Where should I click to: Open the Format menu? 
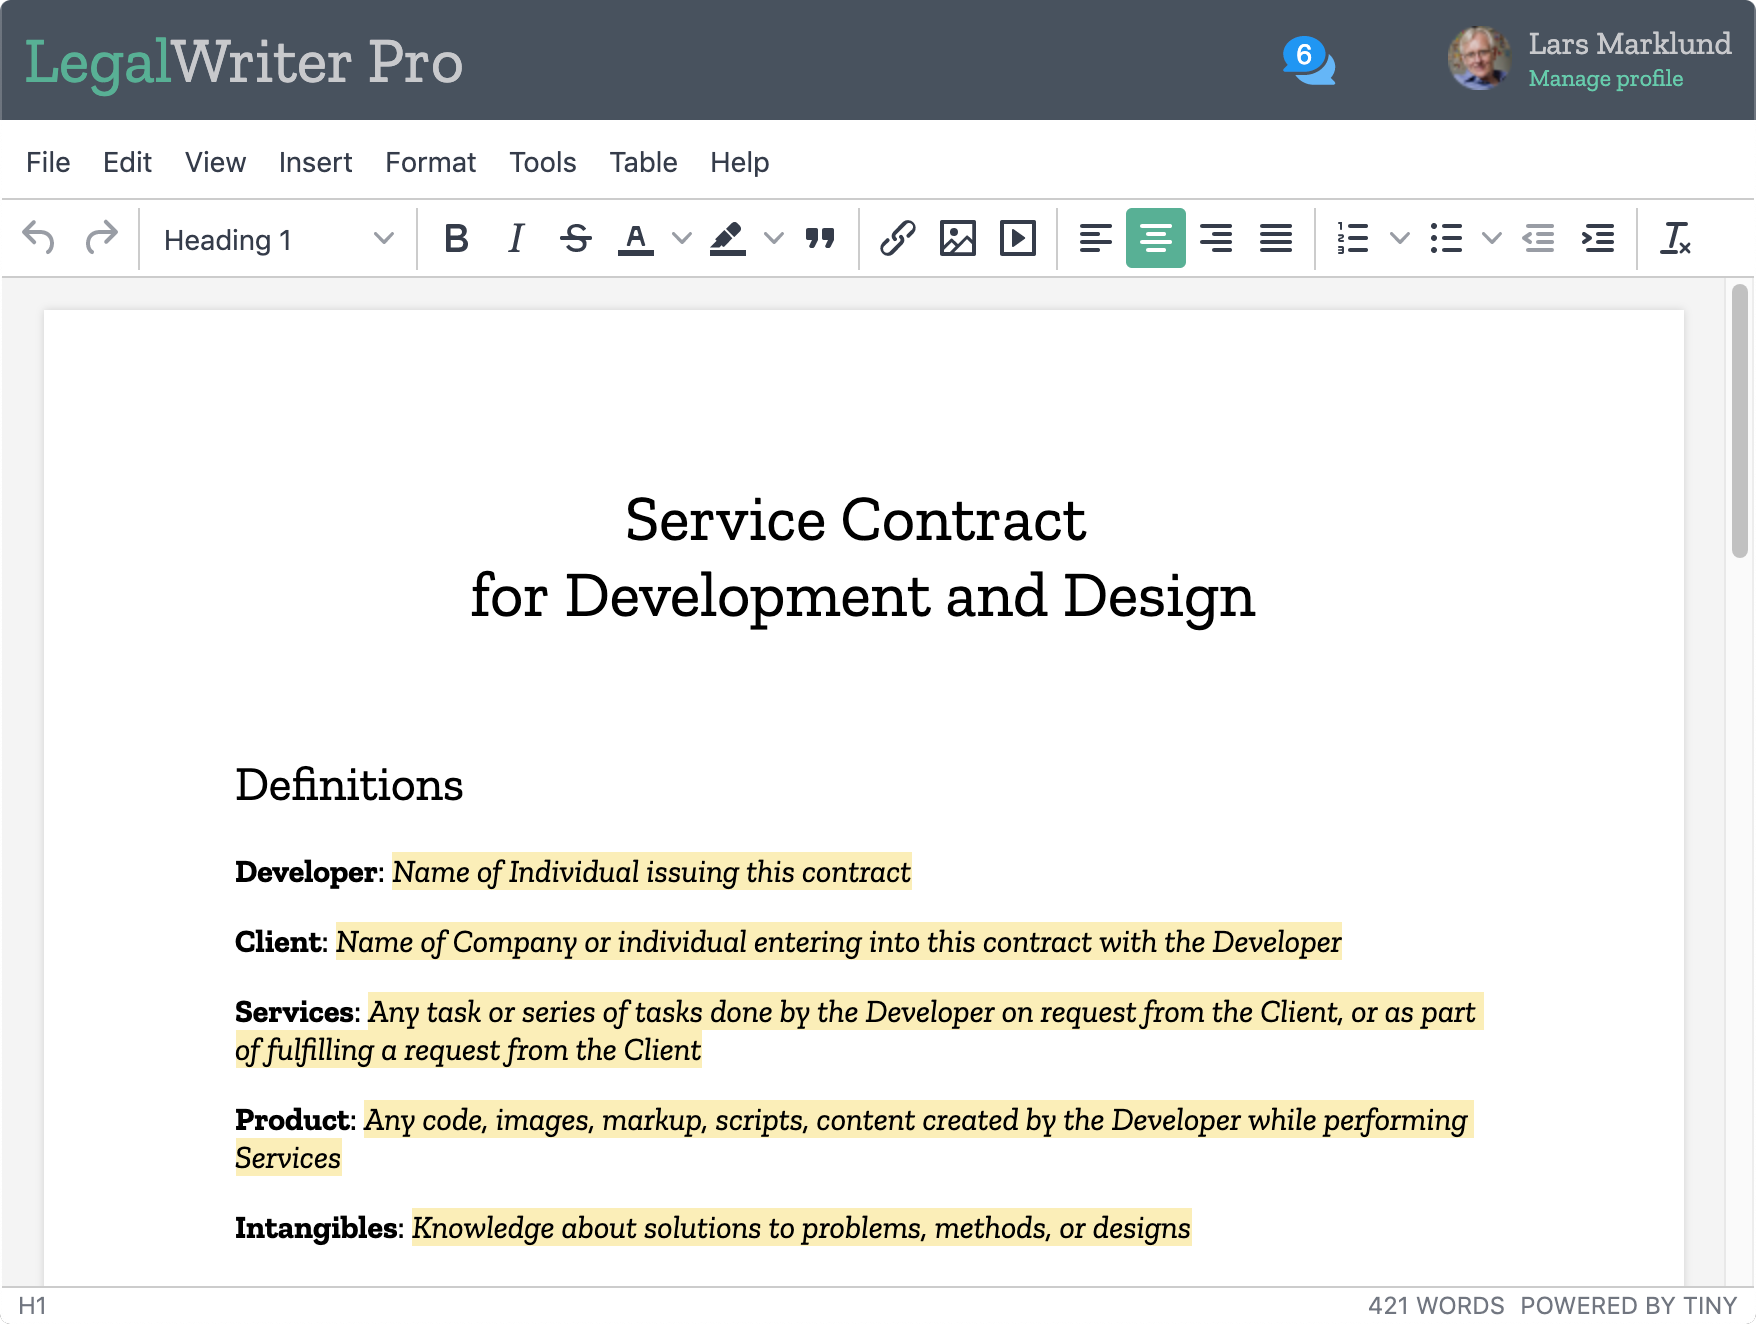pyautogui.click(x=430, y=162)
